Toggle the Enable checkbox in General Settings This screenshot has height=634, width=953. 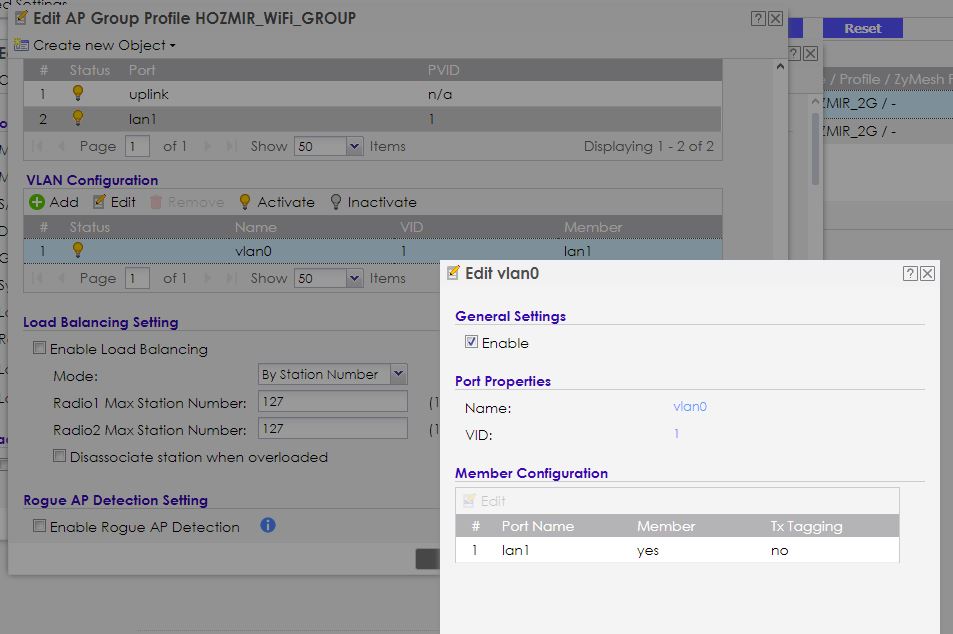tap(471, 342)
